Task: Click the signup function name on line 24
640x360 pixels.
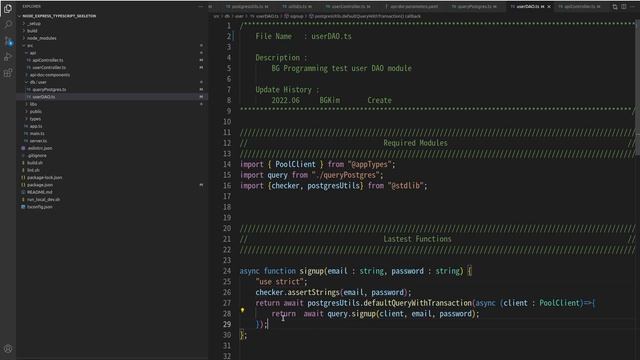Action: (312, 271)
